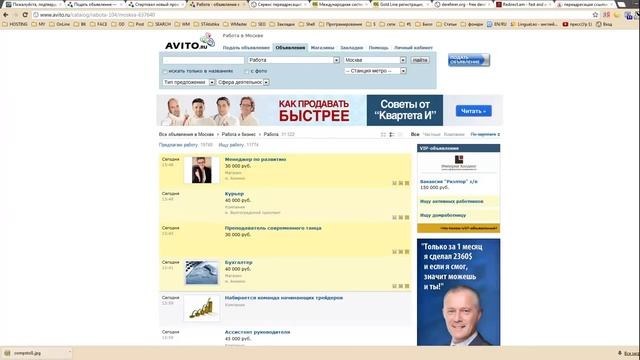Screen dimensions: 640x360
Task: Open the WMaster bookmarks folder
Action: pyautogui.click(x=235, y=24)
